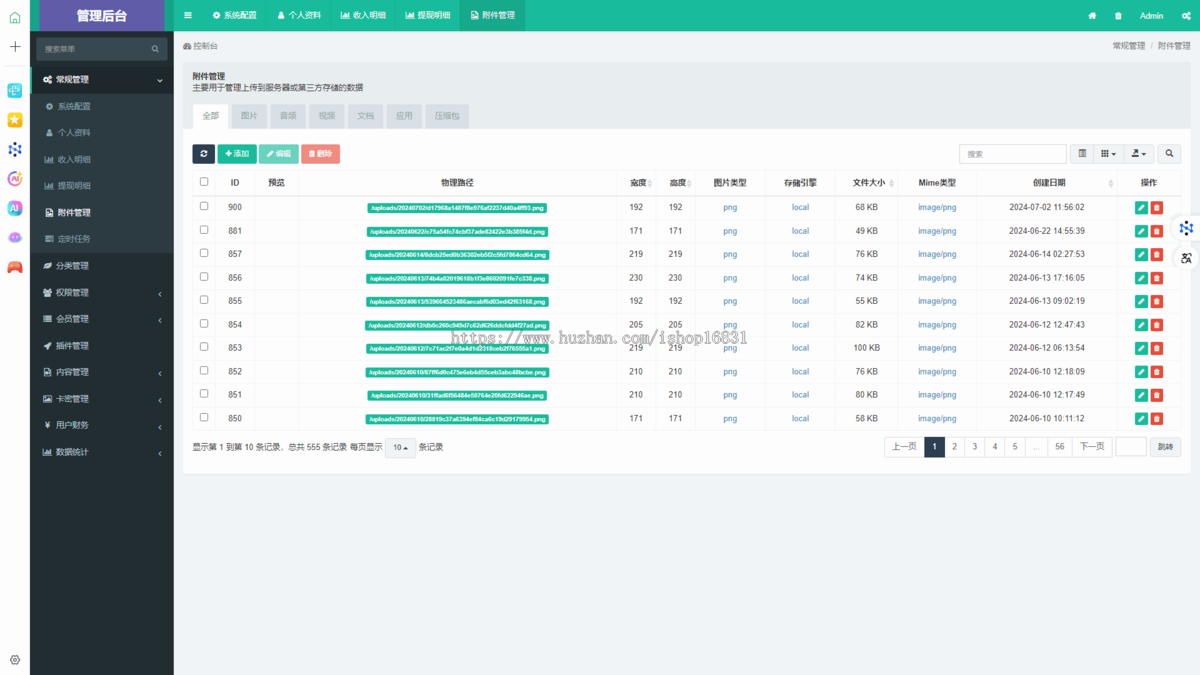Click the home icon in top header
Screen dimensions: 1200x675
pos(1092,16)
